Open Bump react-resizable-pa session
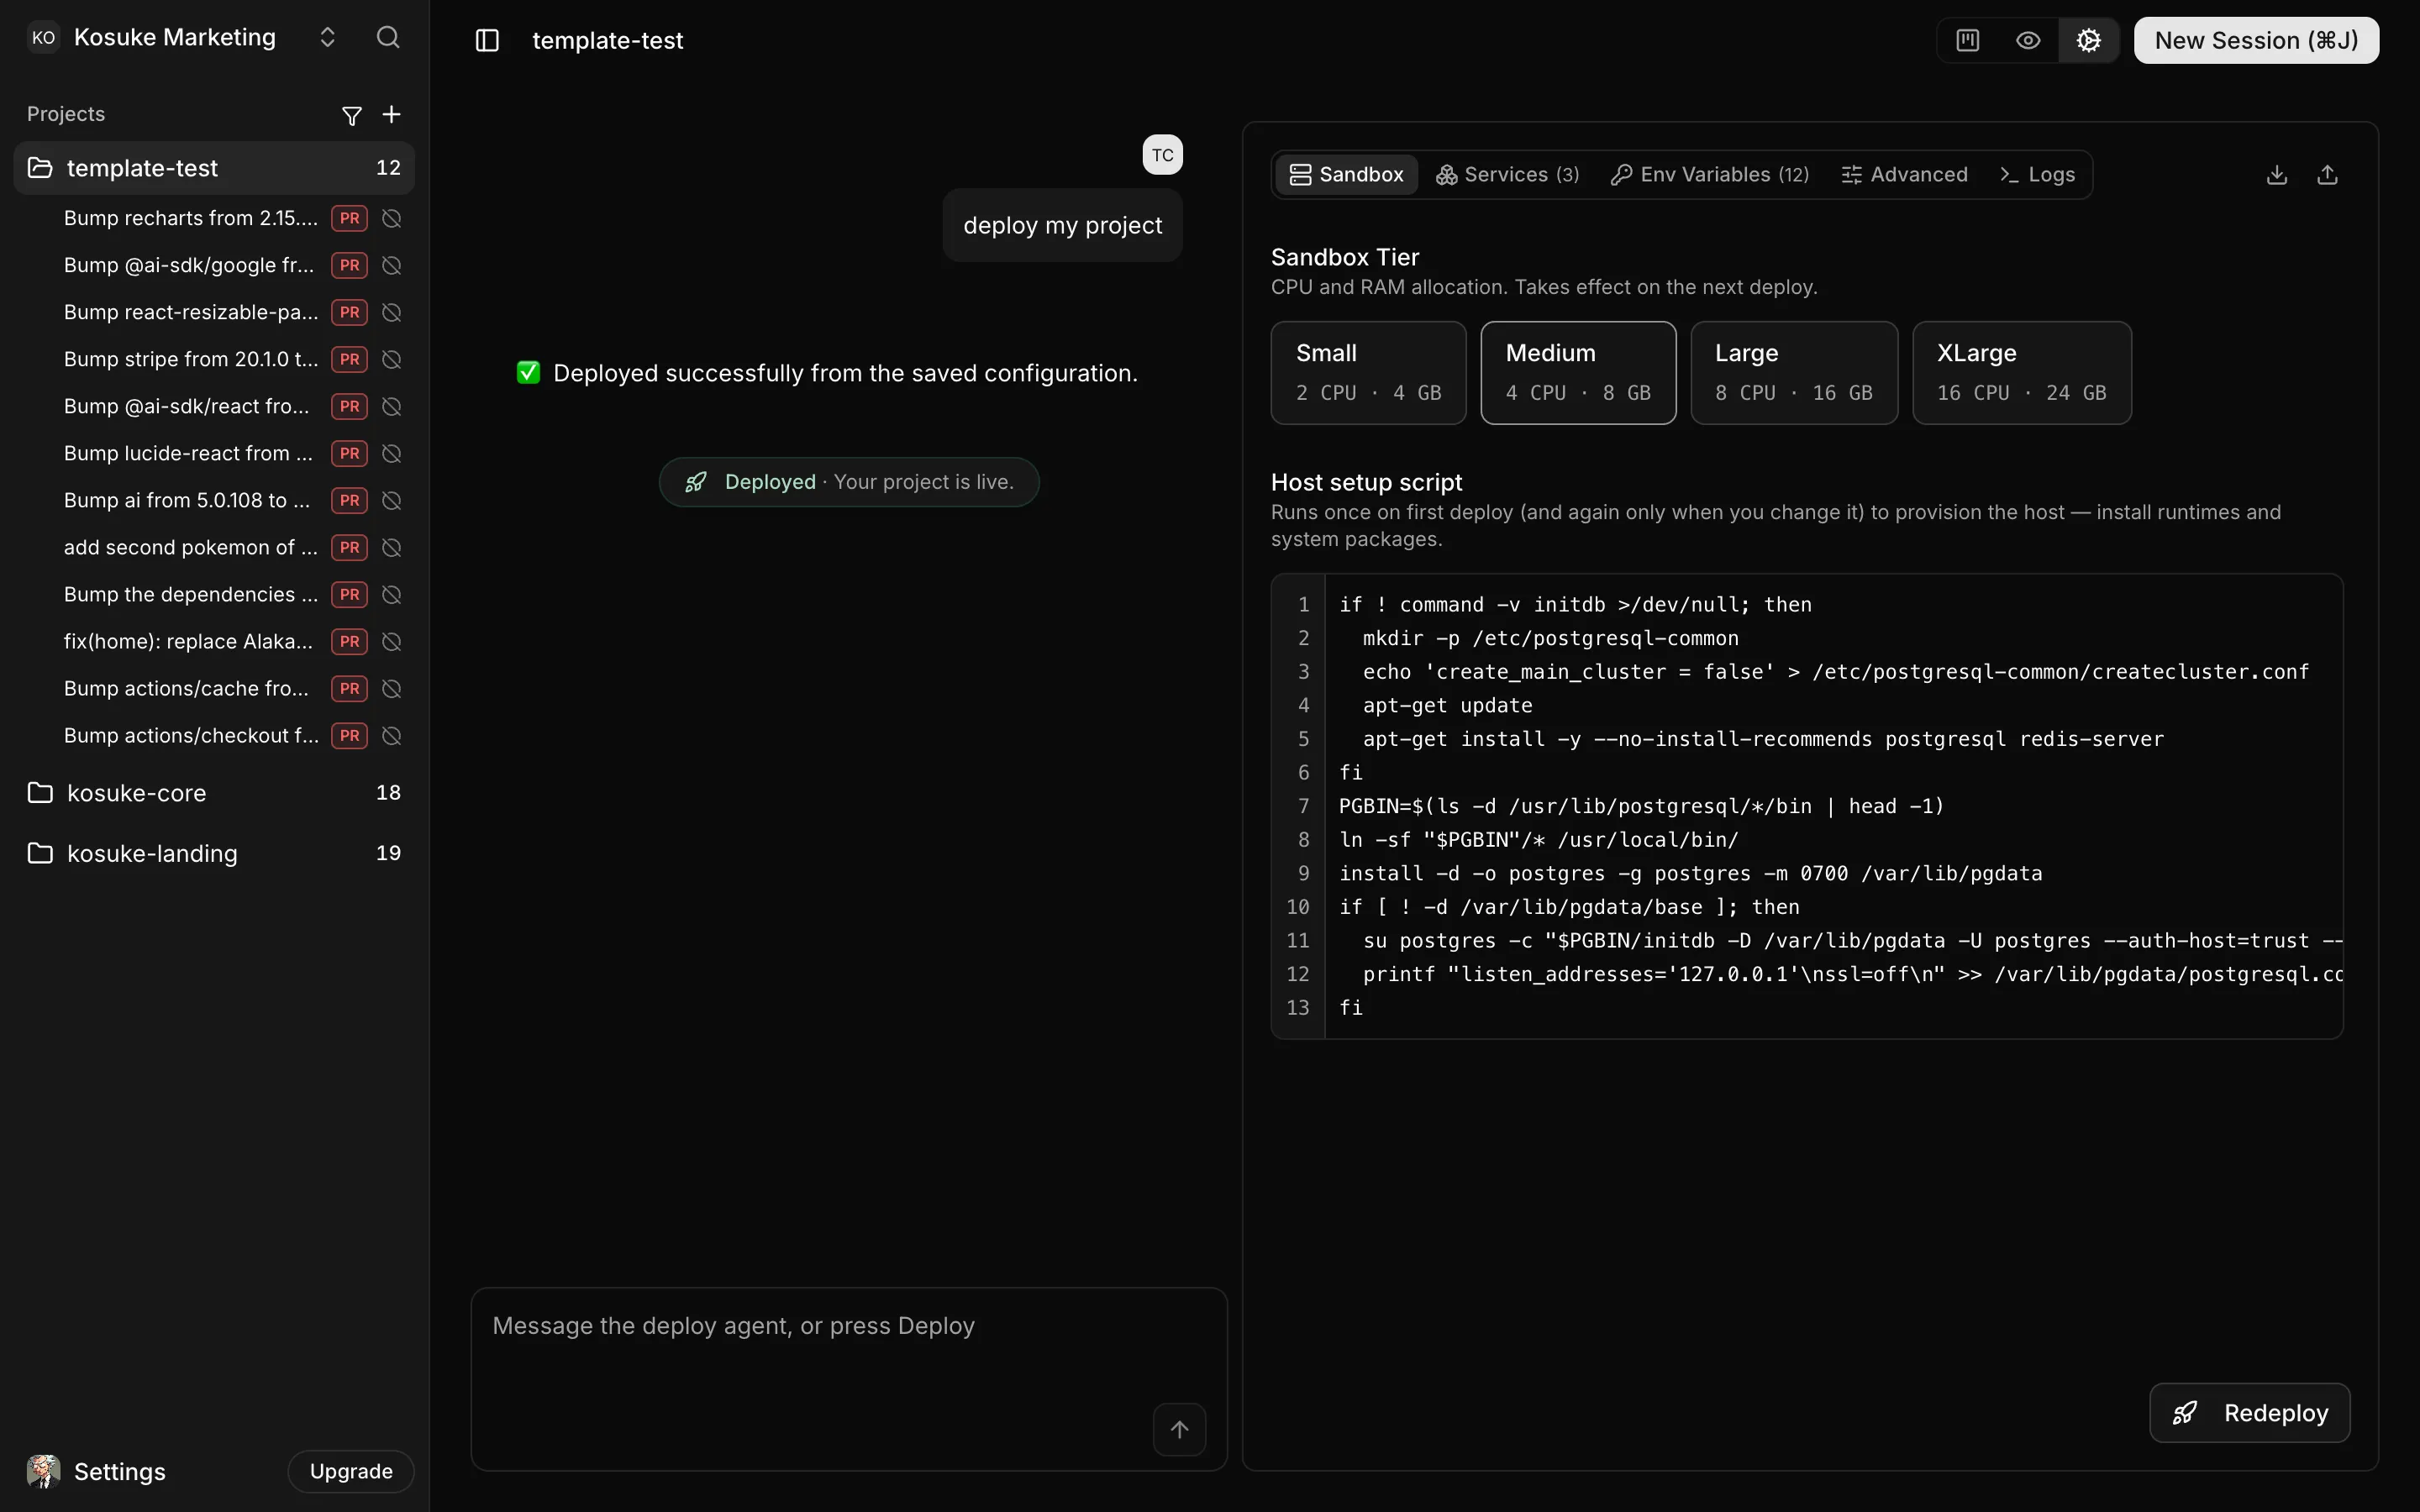Image resolution: width=2420 pixels, height=1512 pixels. 190,312
